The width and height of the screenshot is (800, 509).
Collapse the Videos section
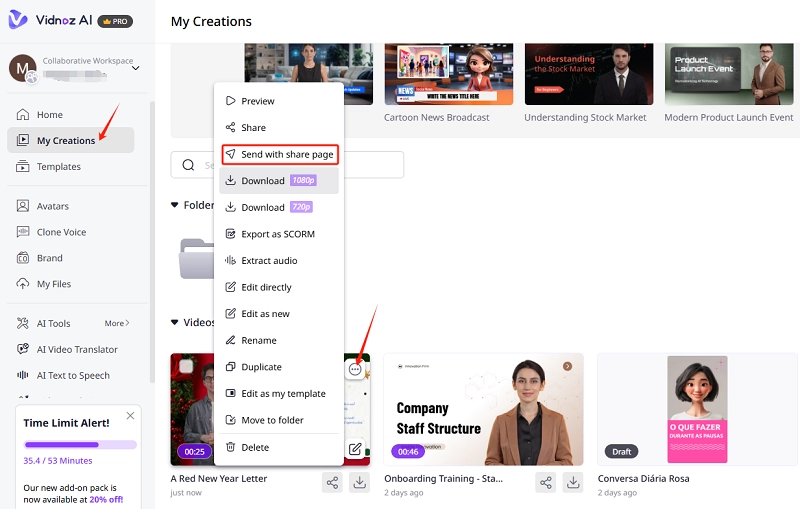pos(174,322)
